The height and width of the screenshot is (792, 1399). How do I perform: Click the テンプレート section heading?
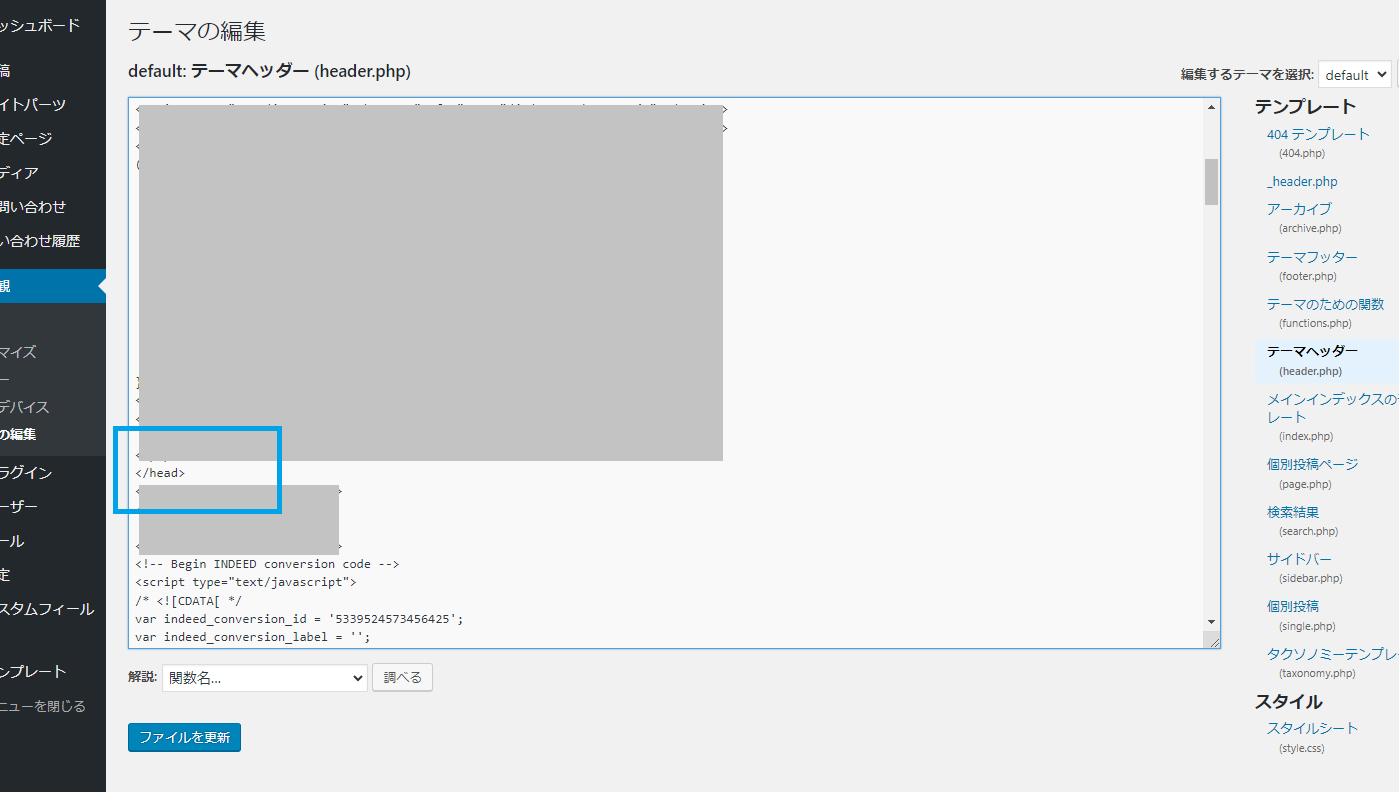[1305, 106]
